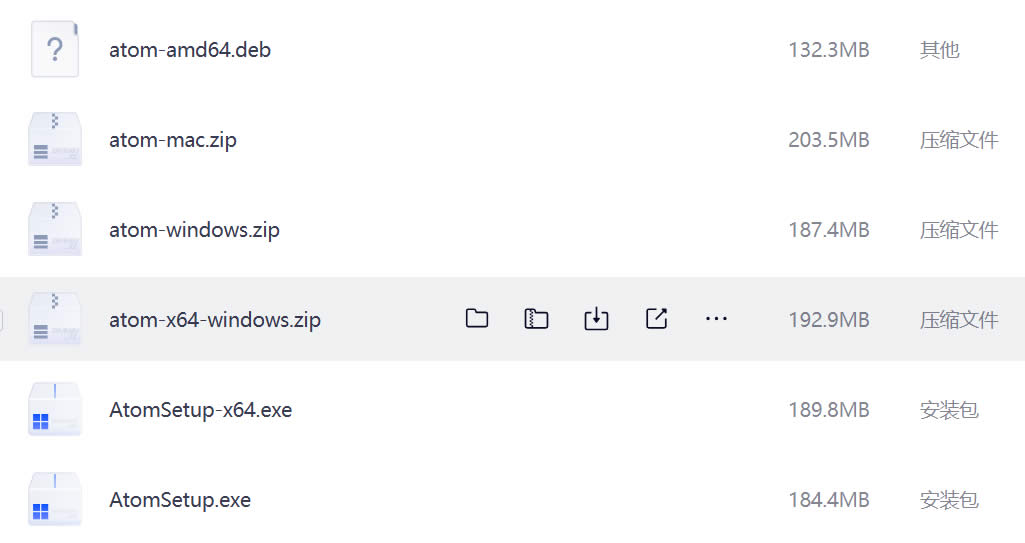Select the atom-windows.zip file name
This screenshot has width=1025, height=543.
coord(194,230)
